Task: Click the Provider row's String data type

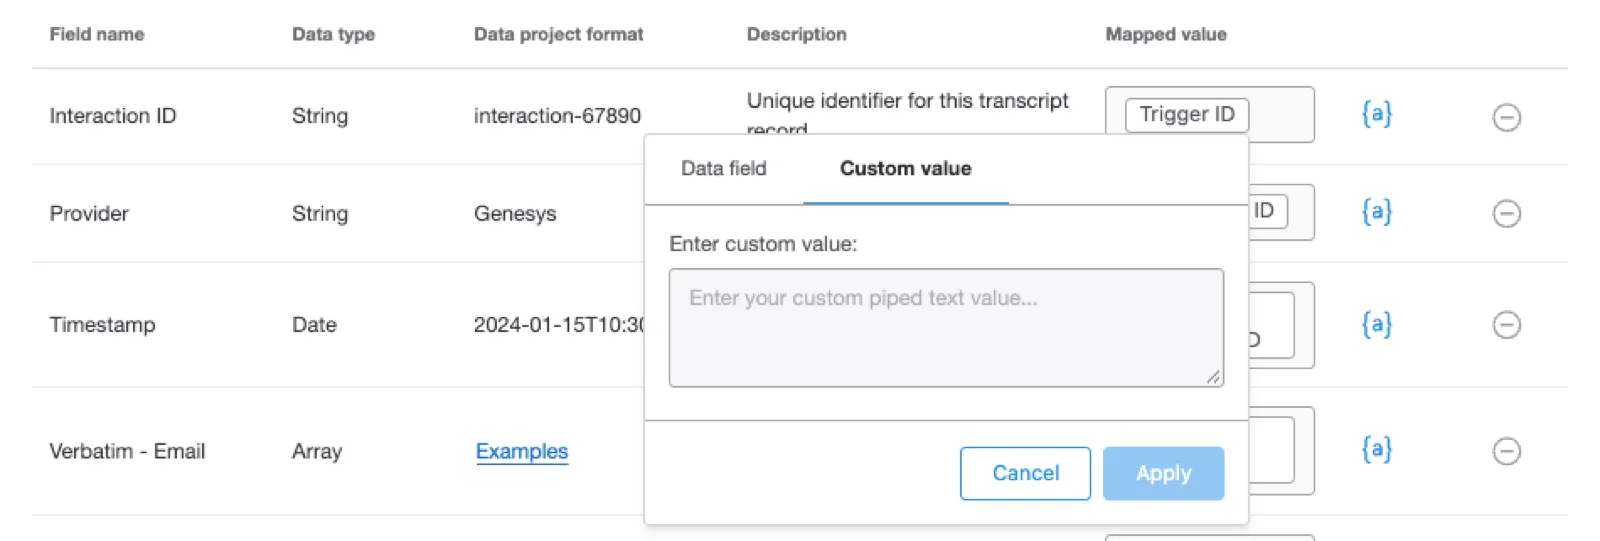Action: [320, 214]
